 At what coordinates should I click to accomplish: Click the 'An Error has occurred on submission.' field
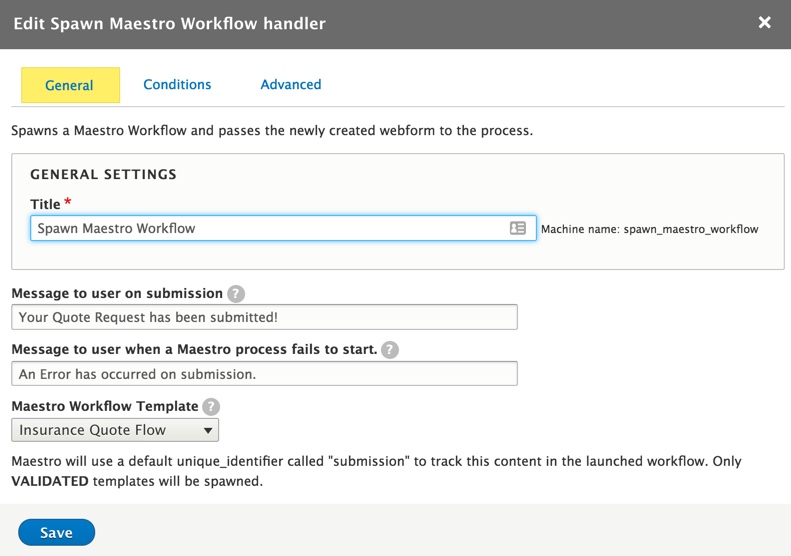264,373
